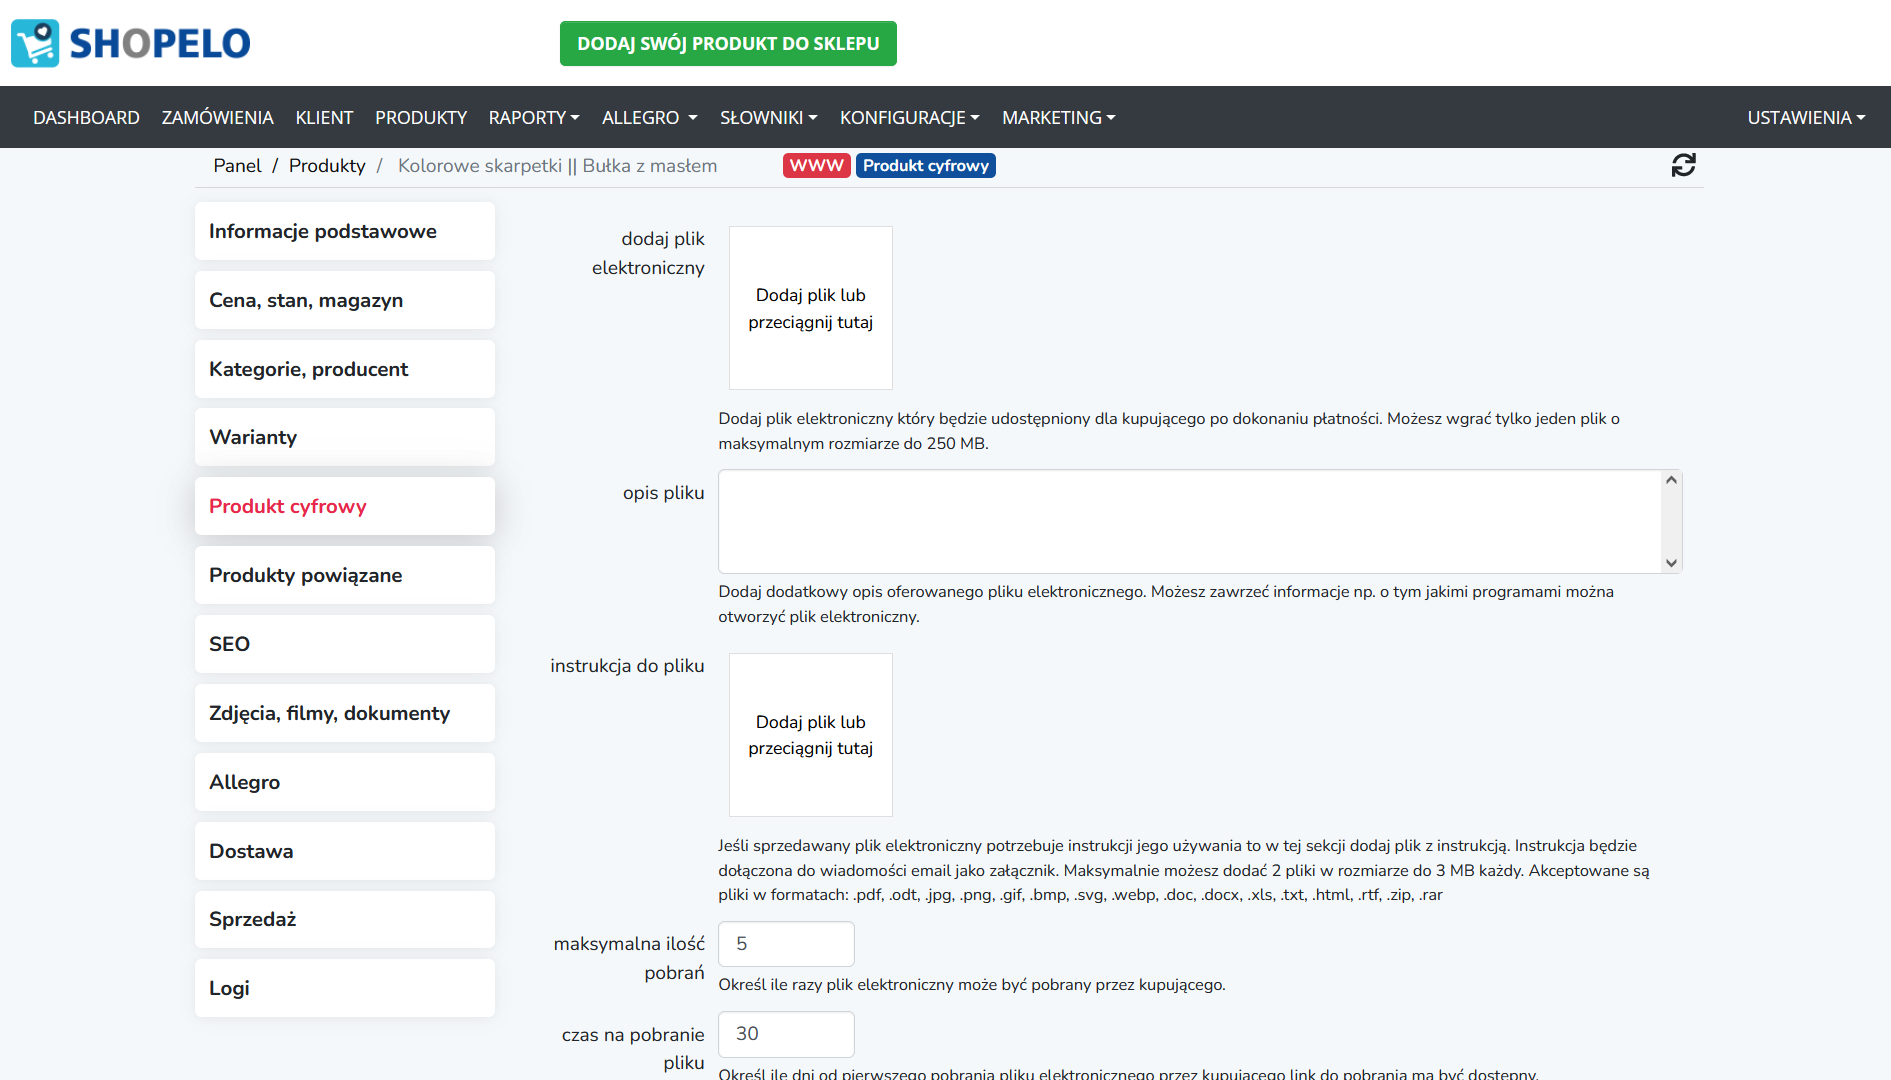This screenshot has height=1080, width=1891.
Task: Open the Informacje podstawowe tab
Action: tap(345, 231)
